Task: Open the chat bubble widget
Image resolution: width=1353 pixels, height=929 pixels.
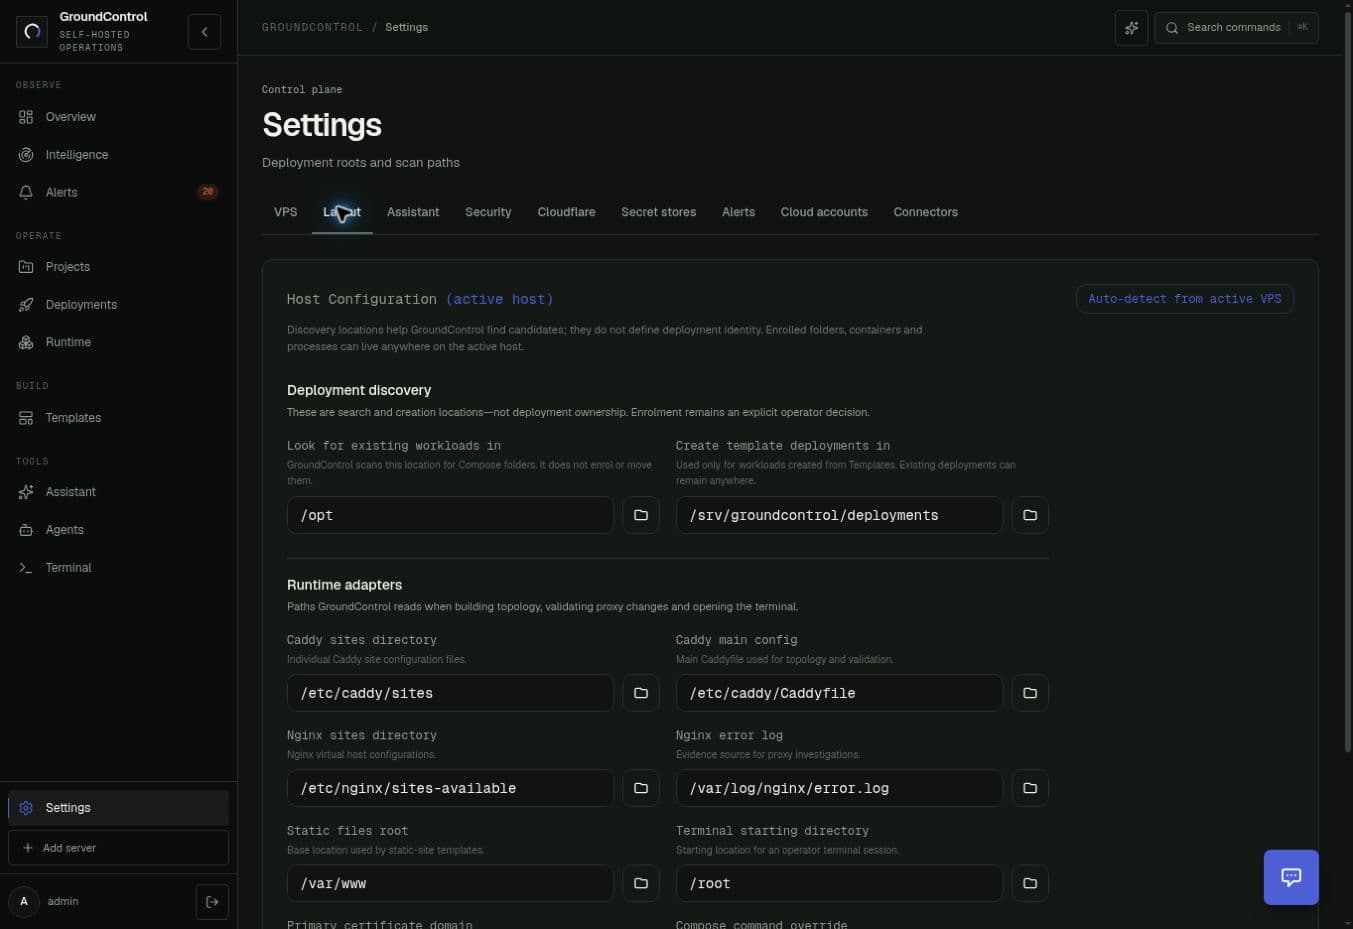Action: pos(1291,877)
